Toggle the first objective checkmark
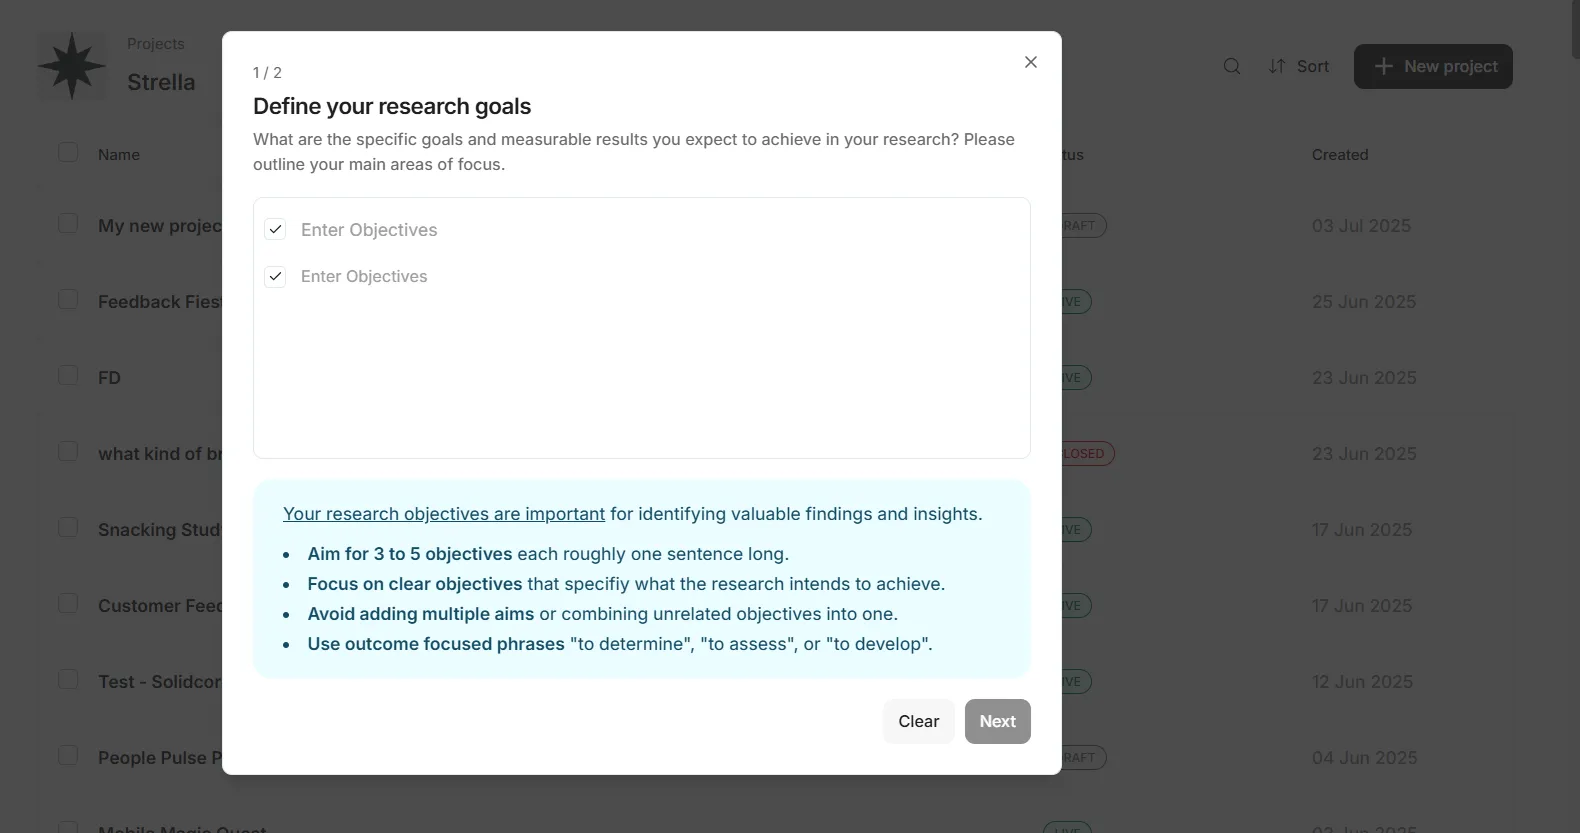1580x833 pixels. click(x=275, y=229)
